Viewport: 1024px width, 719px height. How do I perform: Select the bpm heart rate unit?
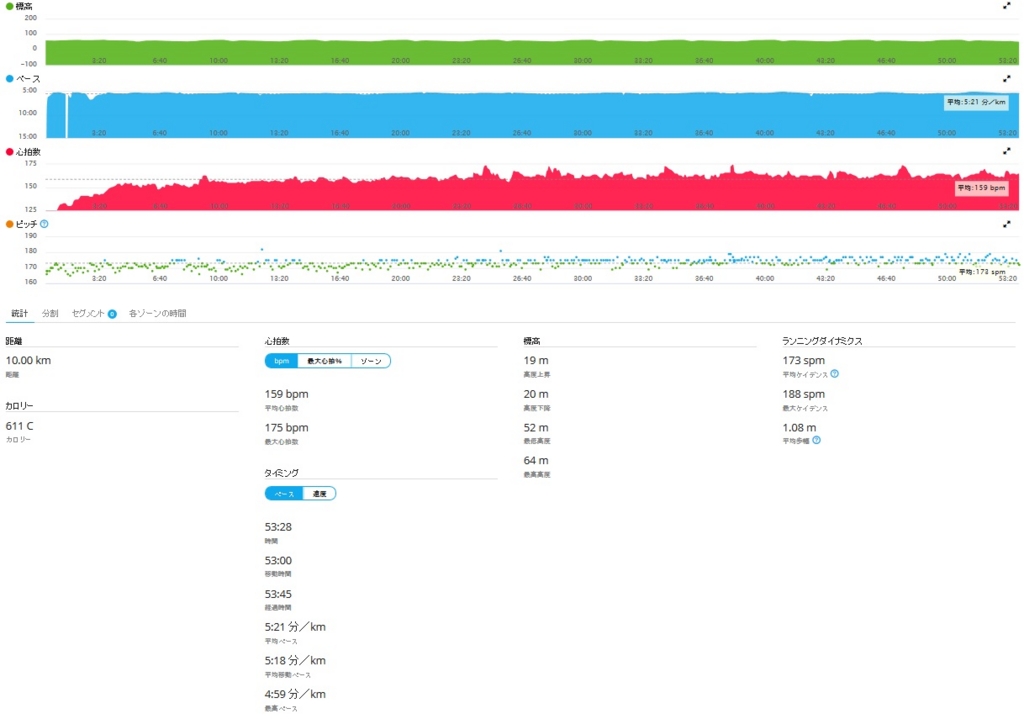click(x=281, y=361)
